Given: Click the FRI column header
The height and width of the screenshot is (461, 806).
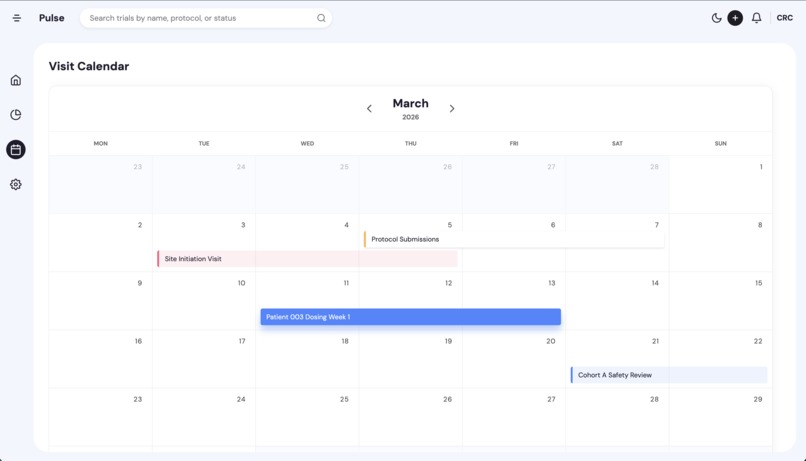Looking at the screenshot, I should pos(514,143).
